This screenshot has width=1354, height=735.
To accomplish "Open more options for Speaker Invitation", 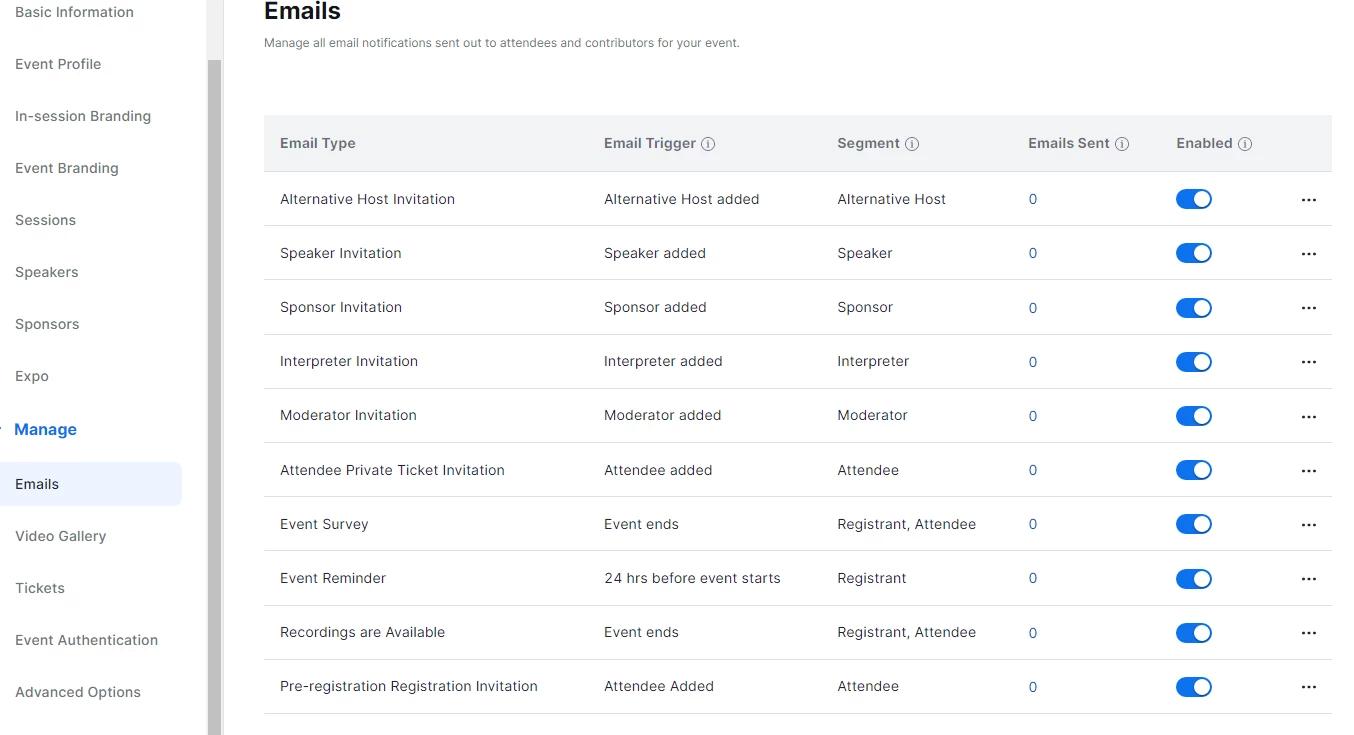I will [x=1309, y=254].
